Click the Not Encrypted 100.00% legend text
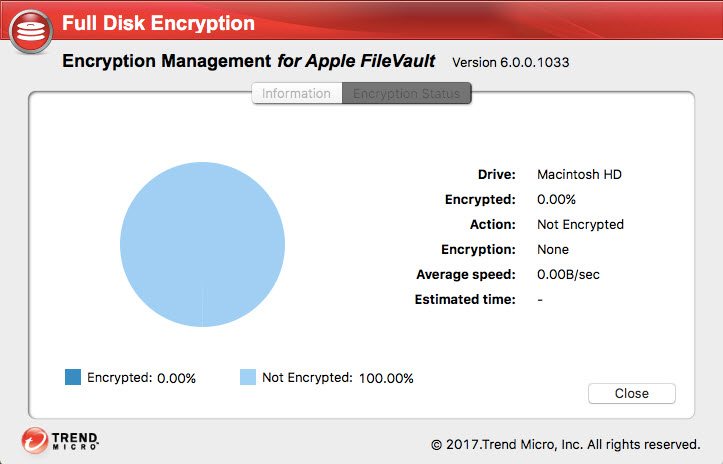The width and height of the screenshot is (723, 464). pyautogui.click(x=337, y=378)
